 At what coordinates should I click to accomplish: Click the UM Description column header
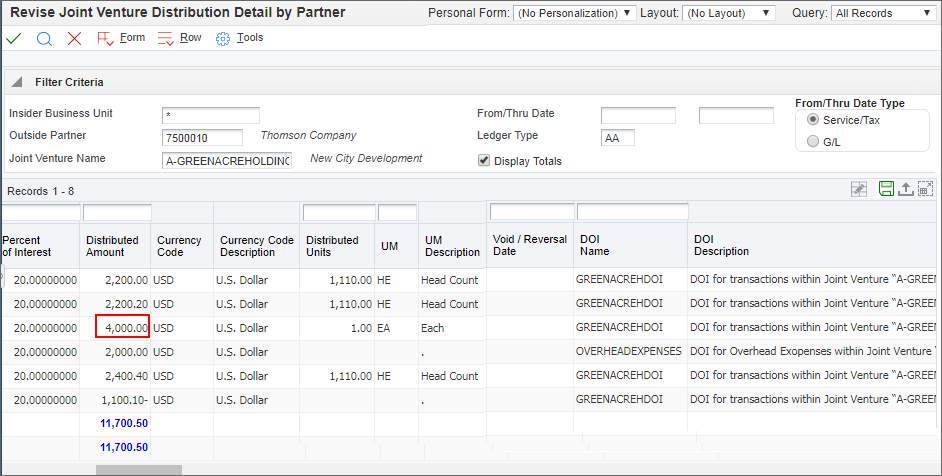point(452,246)
